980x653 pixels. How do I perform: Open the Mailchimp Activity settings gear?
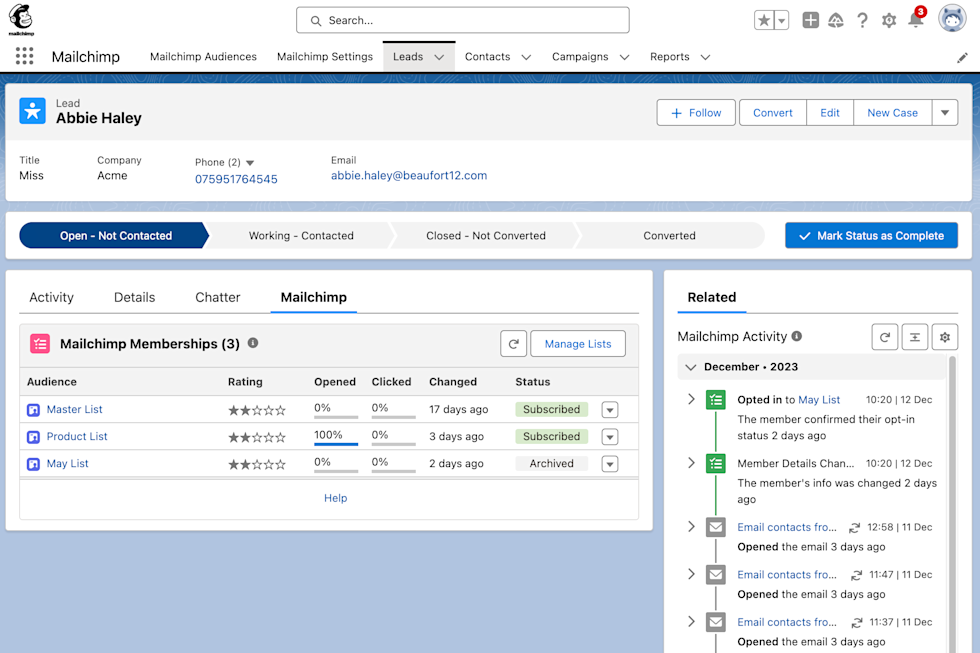coord(944,337)
